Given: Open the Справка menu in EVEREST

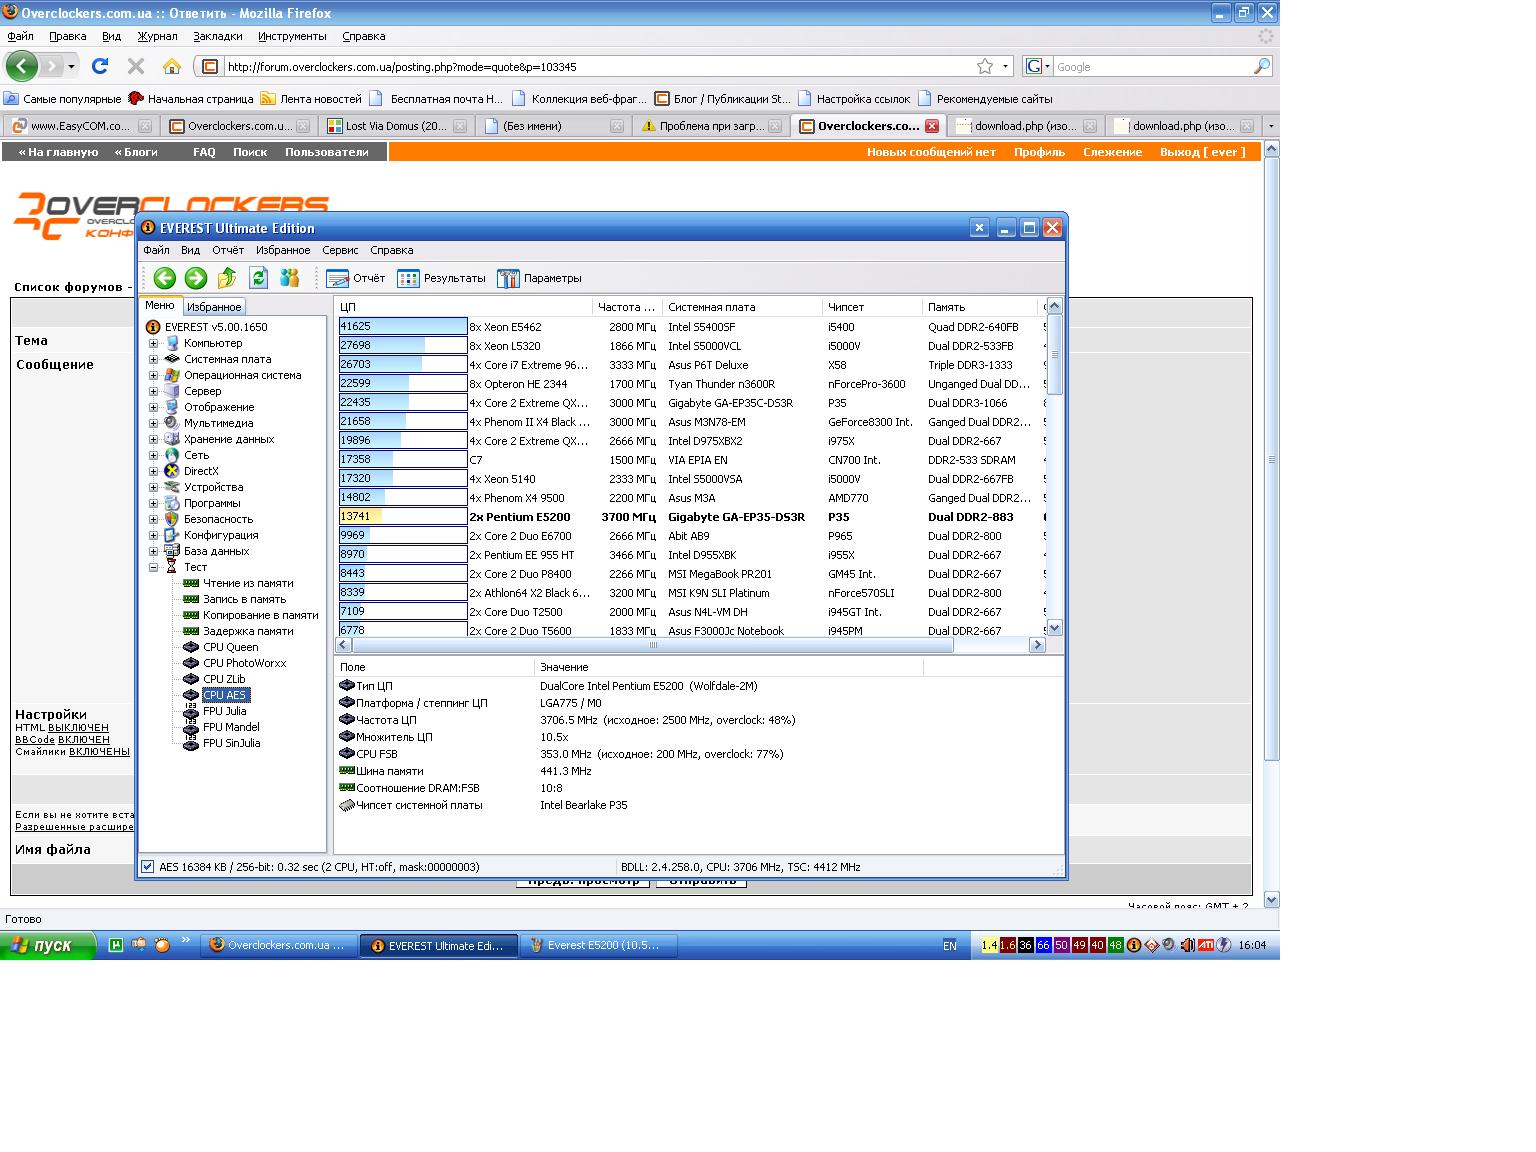Looking at the screenshot, I should tap(391, 250).
